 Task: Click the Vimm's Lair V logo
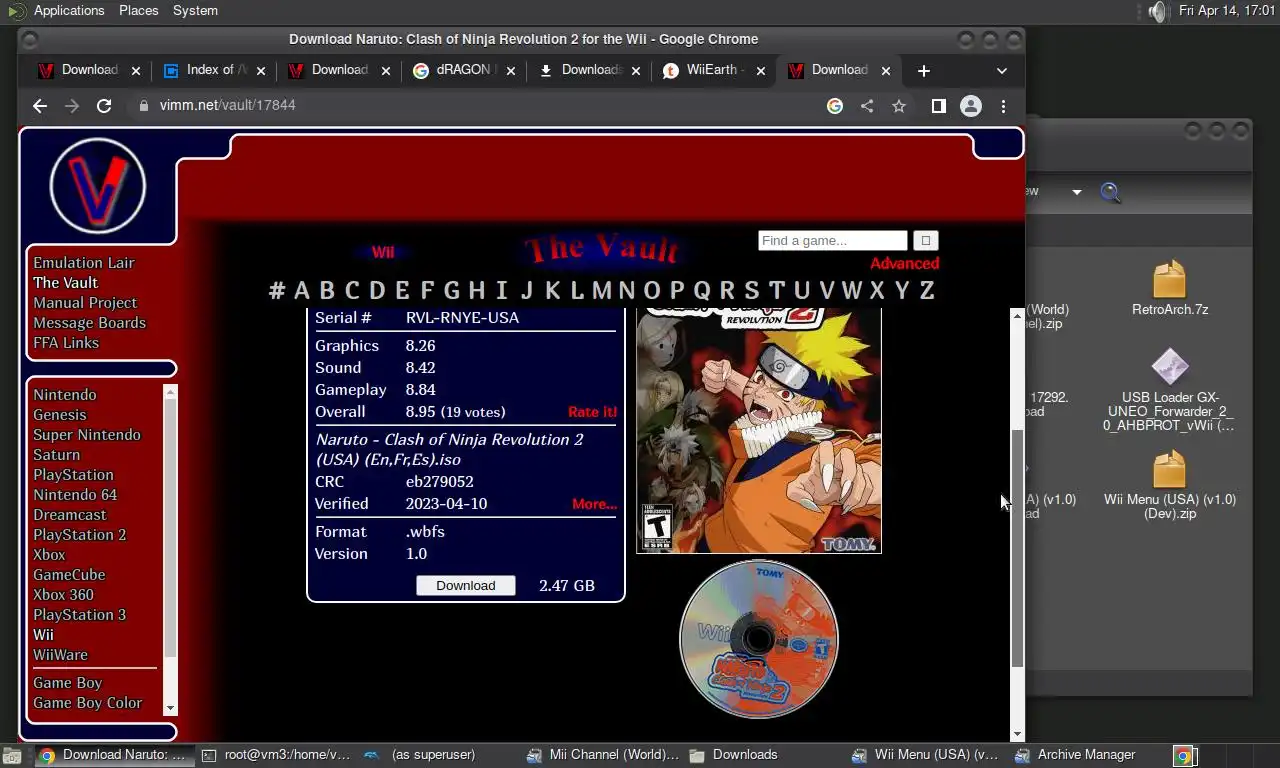97,186
